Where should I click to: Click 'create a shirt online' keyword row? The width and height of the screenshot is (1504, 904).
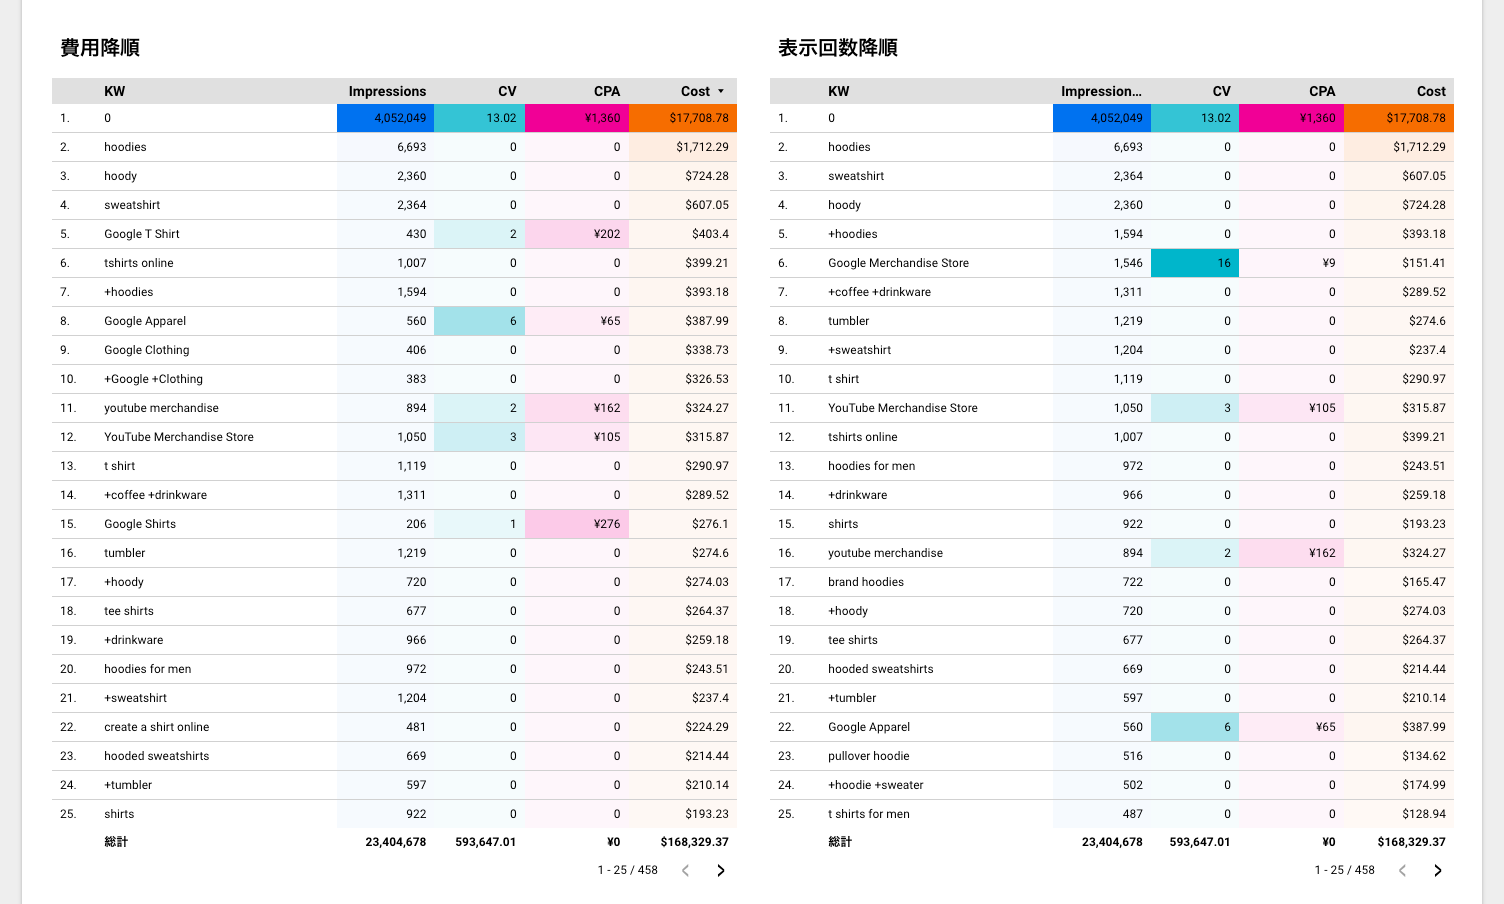click(394, 727)
